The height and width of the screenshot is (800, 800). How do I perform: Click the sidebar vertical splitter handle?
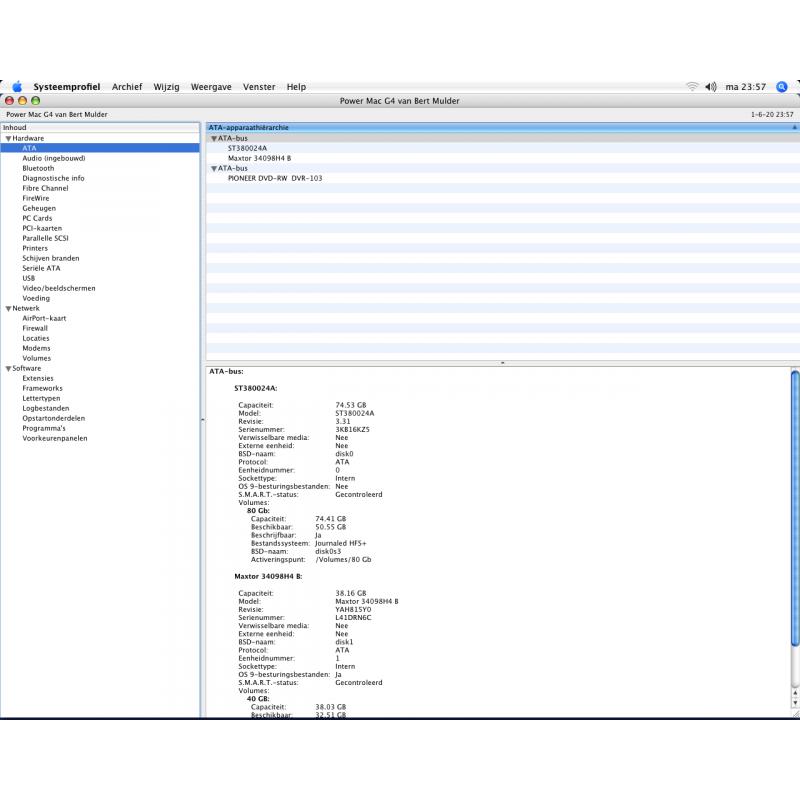tap(203, 419)
